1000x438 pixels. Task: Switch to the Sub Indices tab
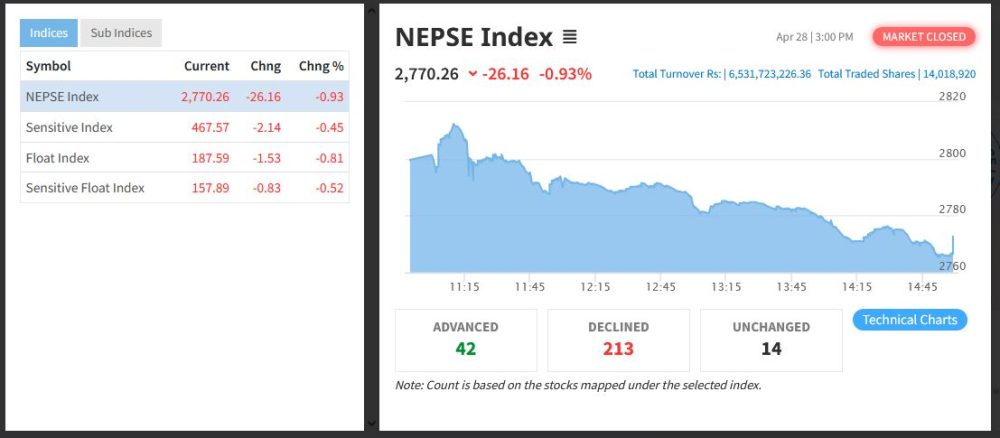(x=121, y=33)
